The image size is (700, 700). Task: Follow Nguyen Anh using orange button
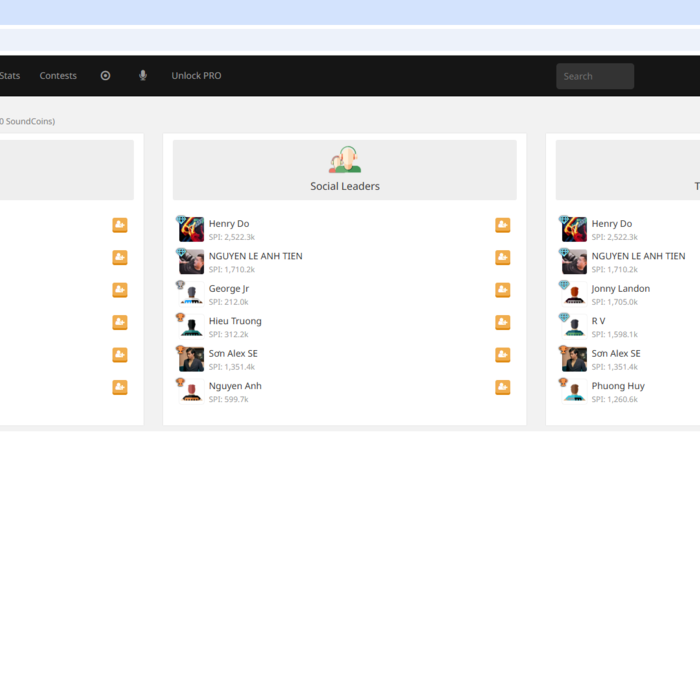pyautogui.click(x=503, y=387)
